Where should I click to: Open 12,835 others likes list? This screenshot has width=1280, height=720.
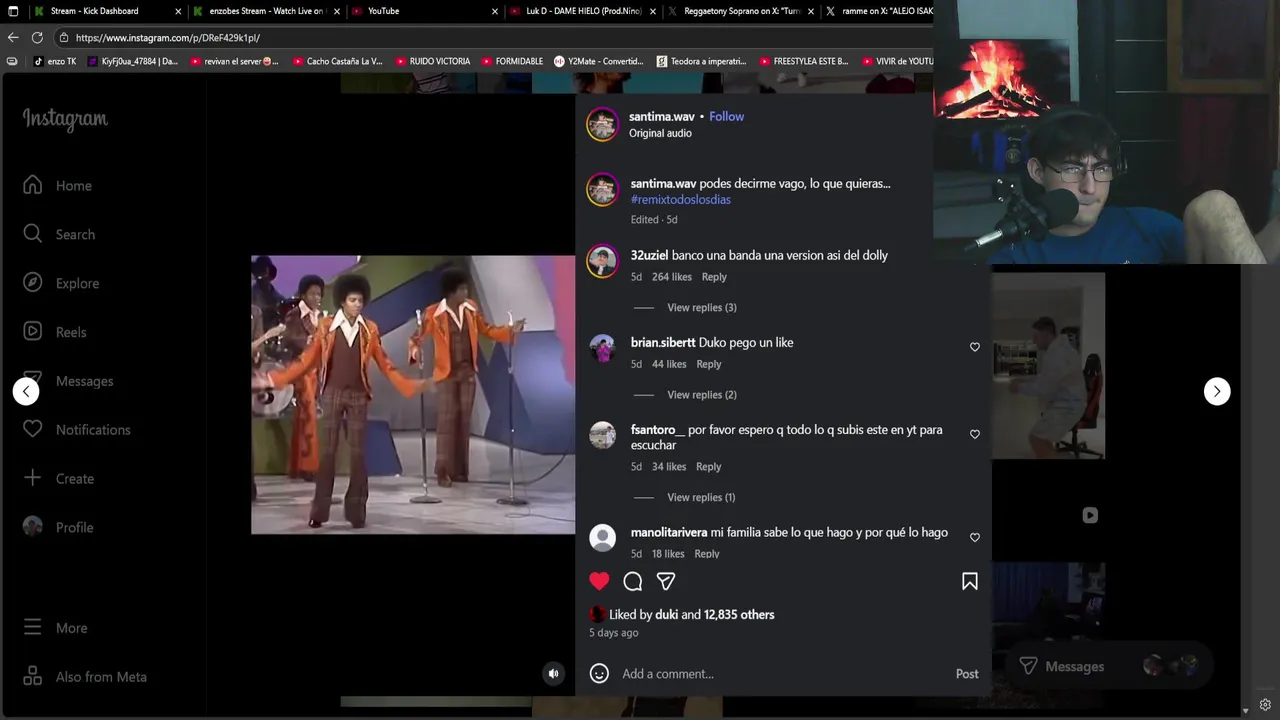[739, 615]
